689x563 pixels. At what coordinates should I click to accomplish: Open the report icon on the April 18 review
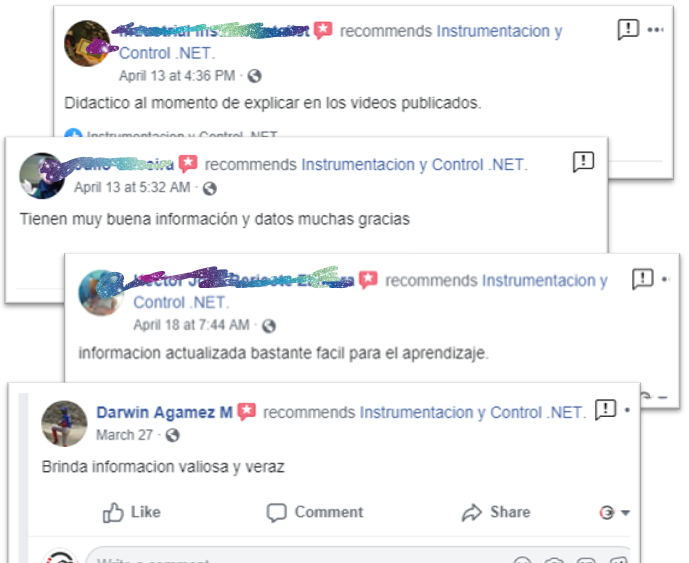[642, 279]
